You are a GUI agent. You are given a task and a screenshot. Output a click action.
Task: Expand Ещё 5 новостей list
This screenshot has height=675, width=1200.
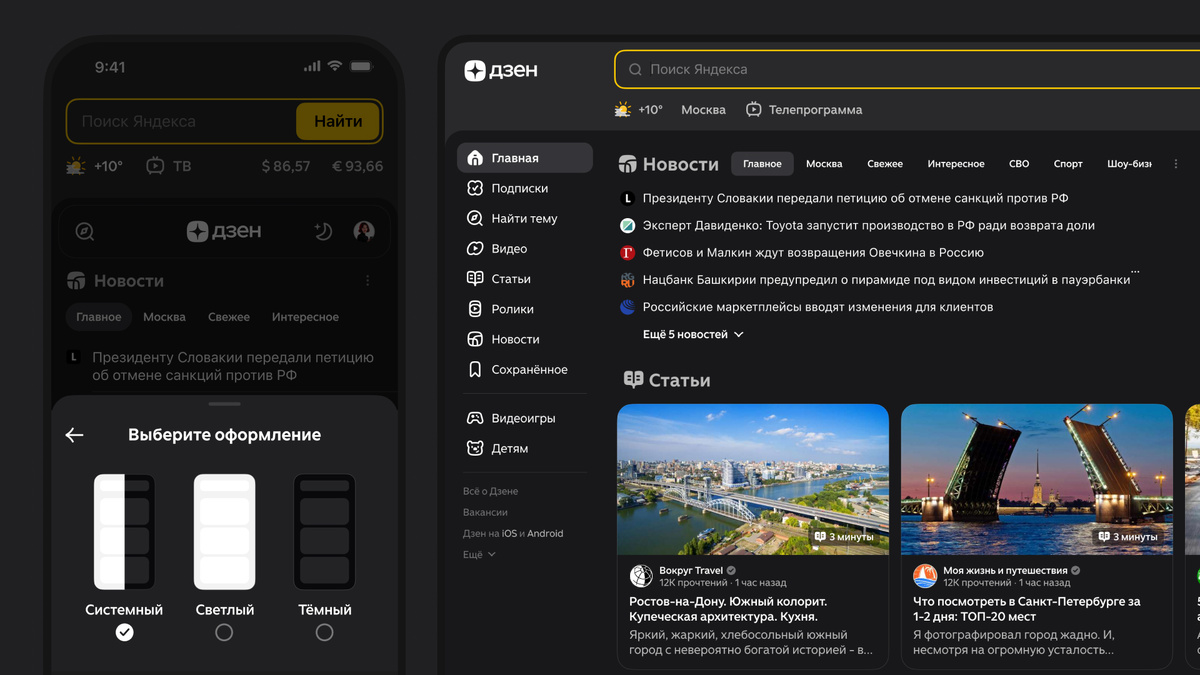click(693, 334)
